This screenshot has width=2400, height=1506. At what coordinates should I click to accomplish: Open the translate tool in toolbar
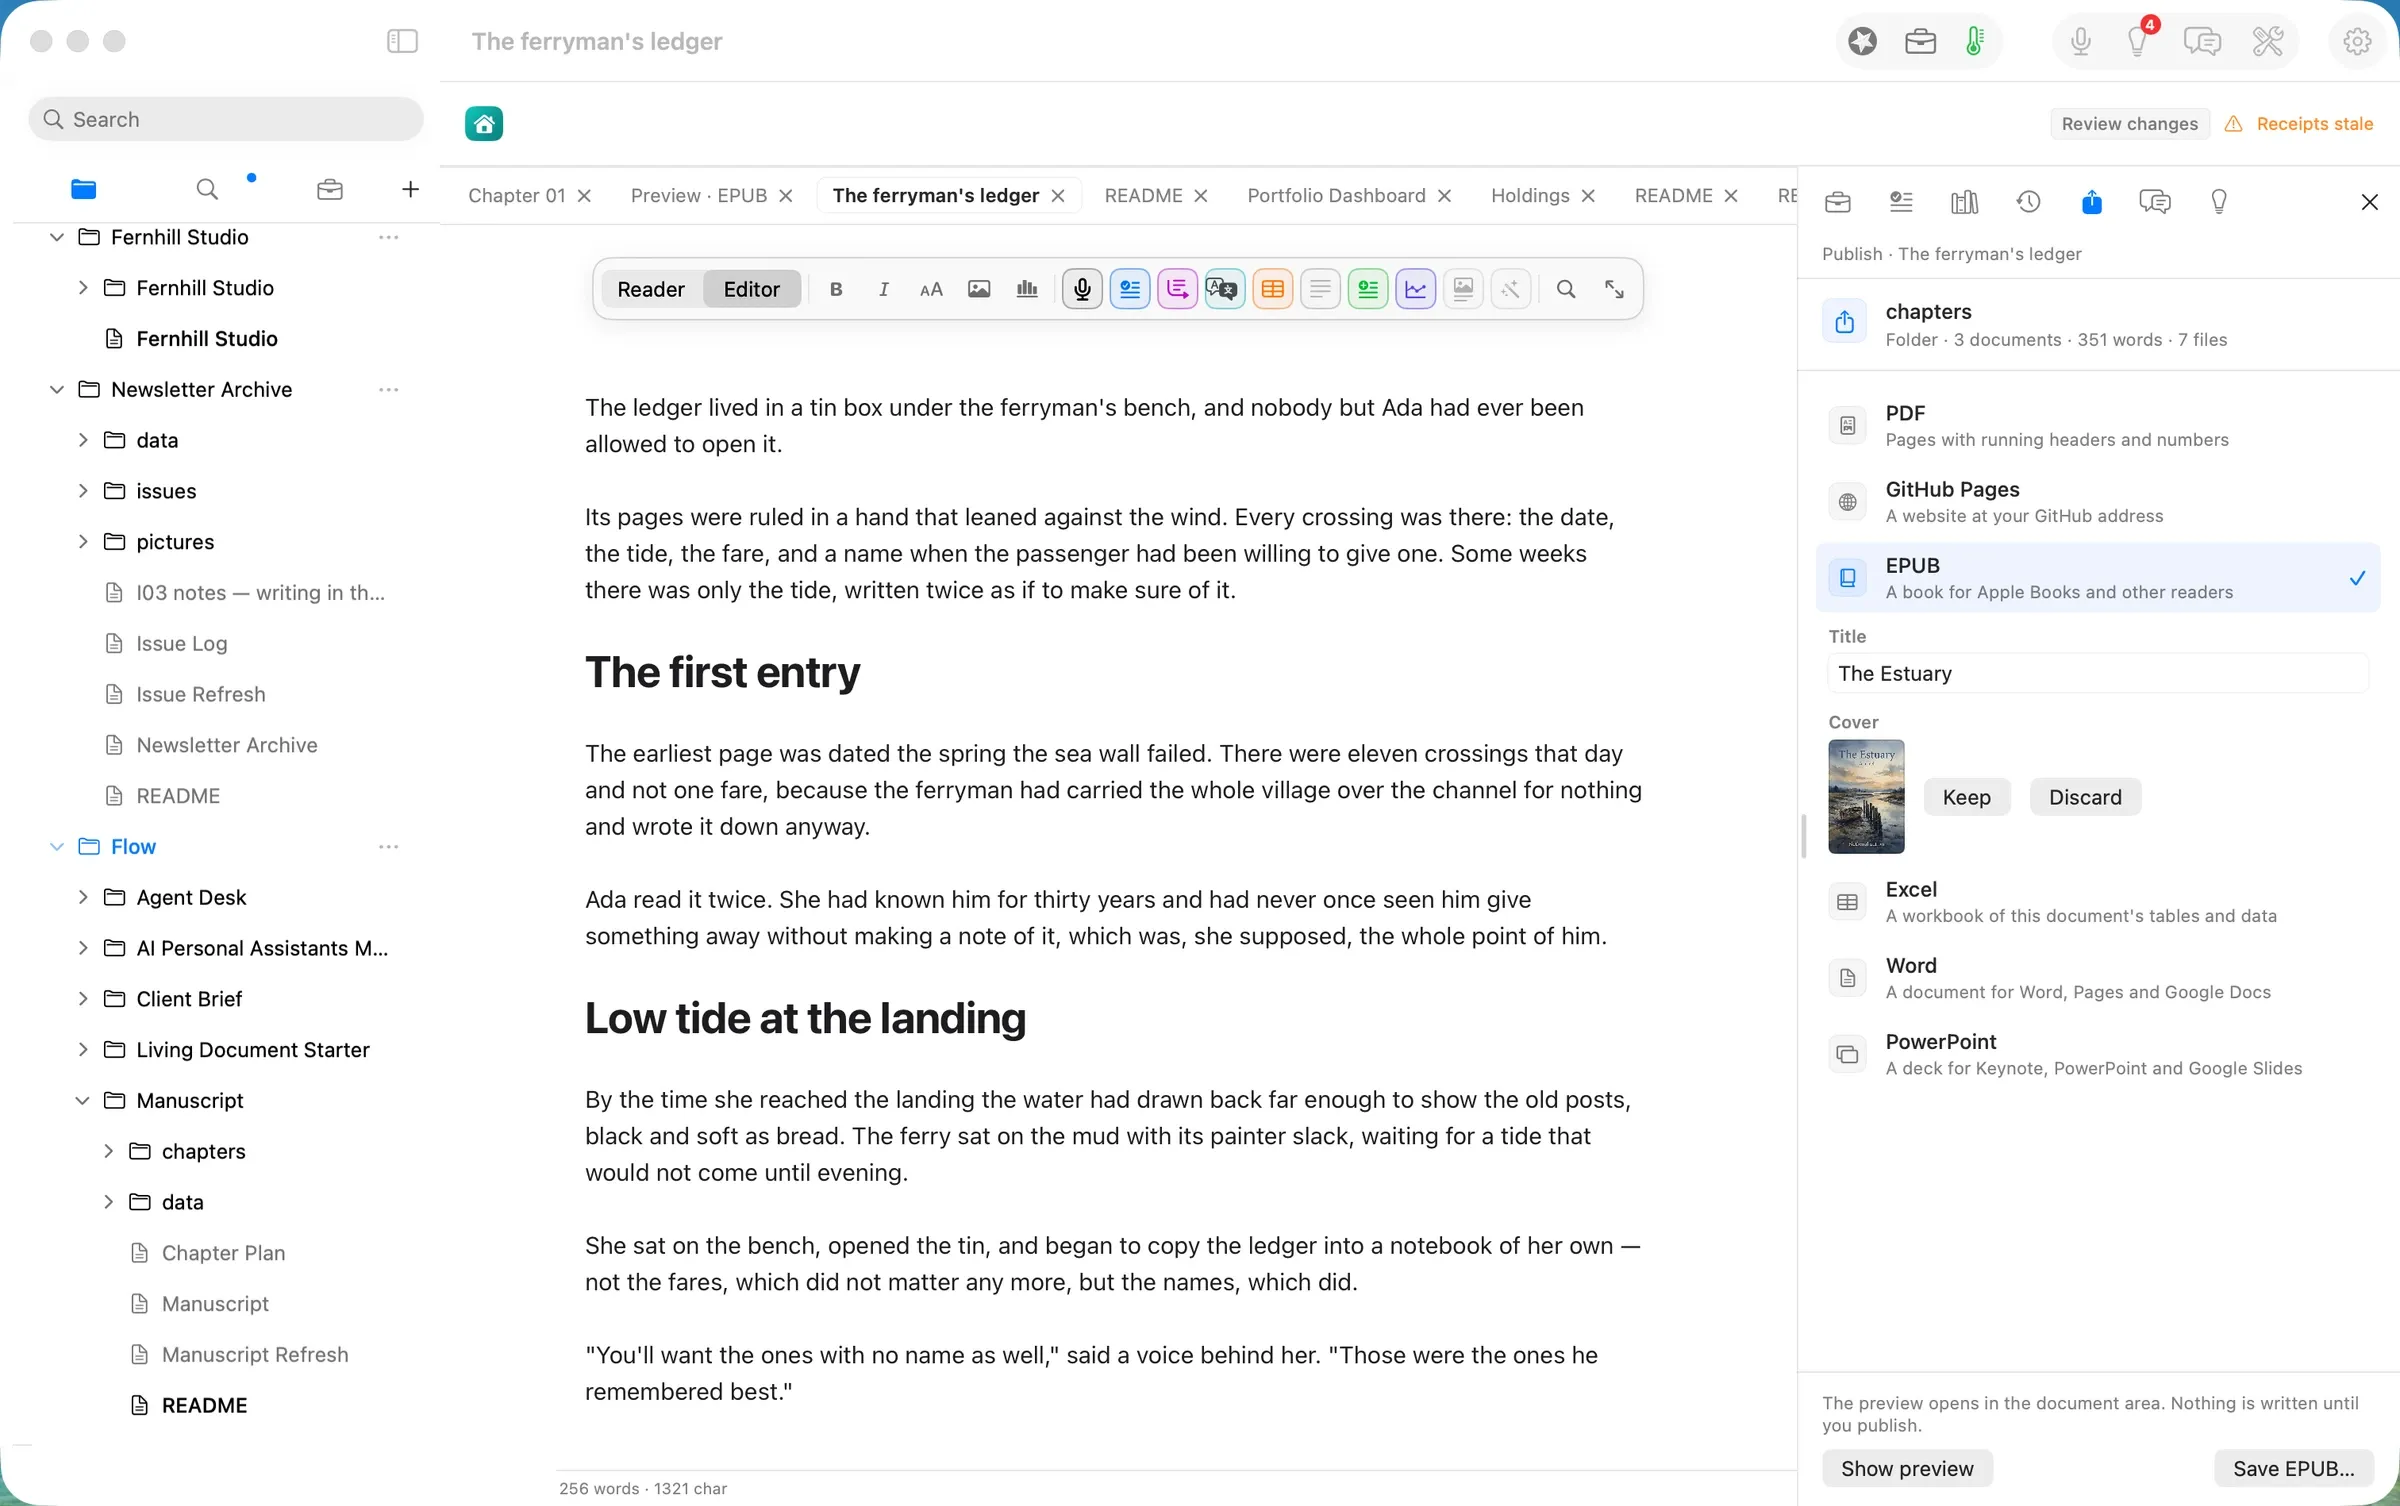point(1224,289)
